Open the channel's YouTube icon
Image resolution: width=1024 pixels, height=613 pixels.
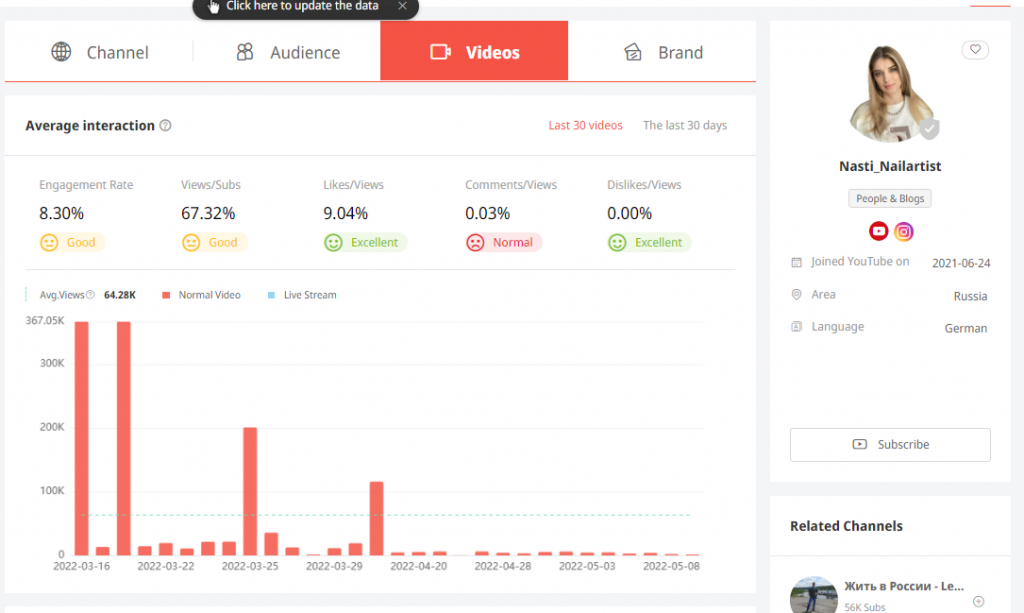[878, 231]
